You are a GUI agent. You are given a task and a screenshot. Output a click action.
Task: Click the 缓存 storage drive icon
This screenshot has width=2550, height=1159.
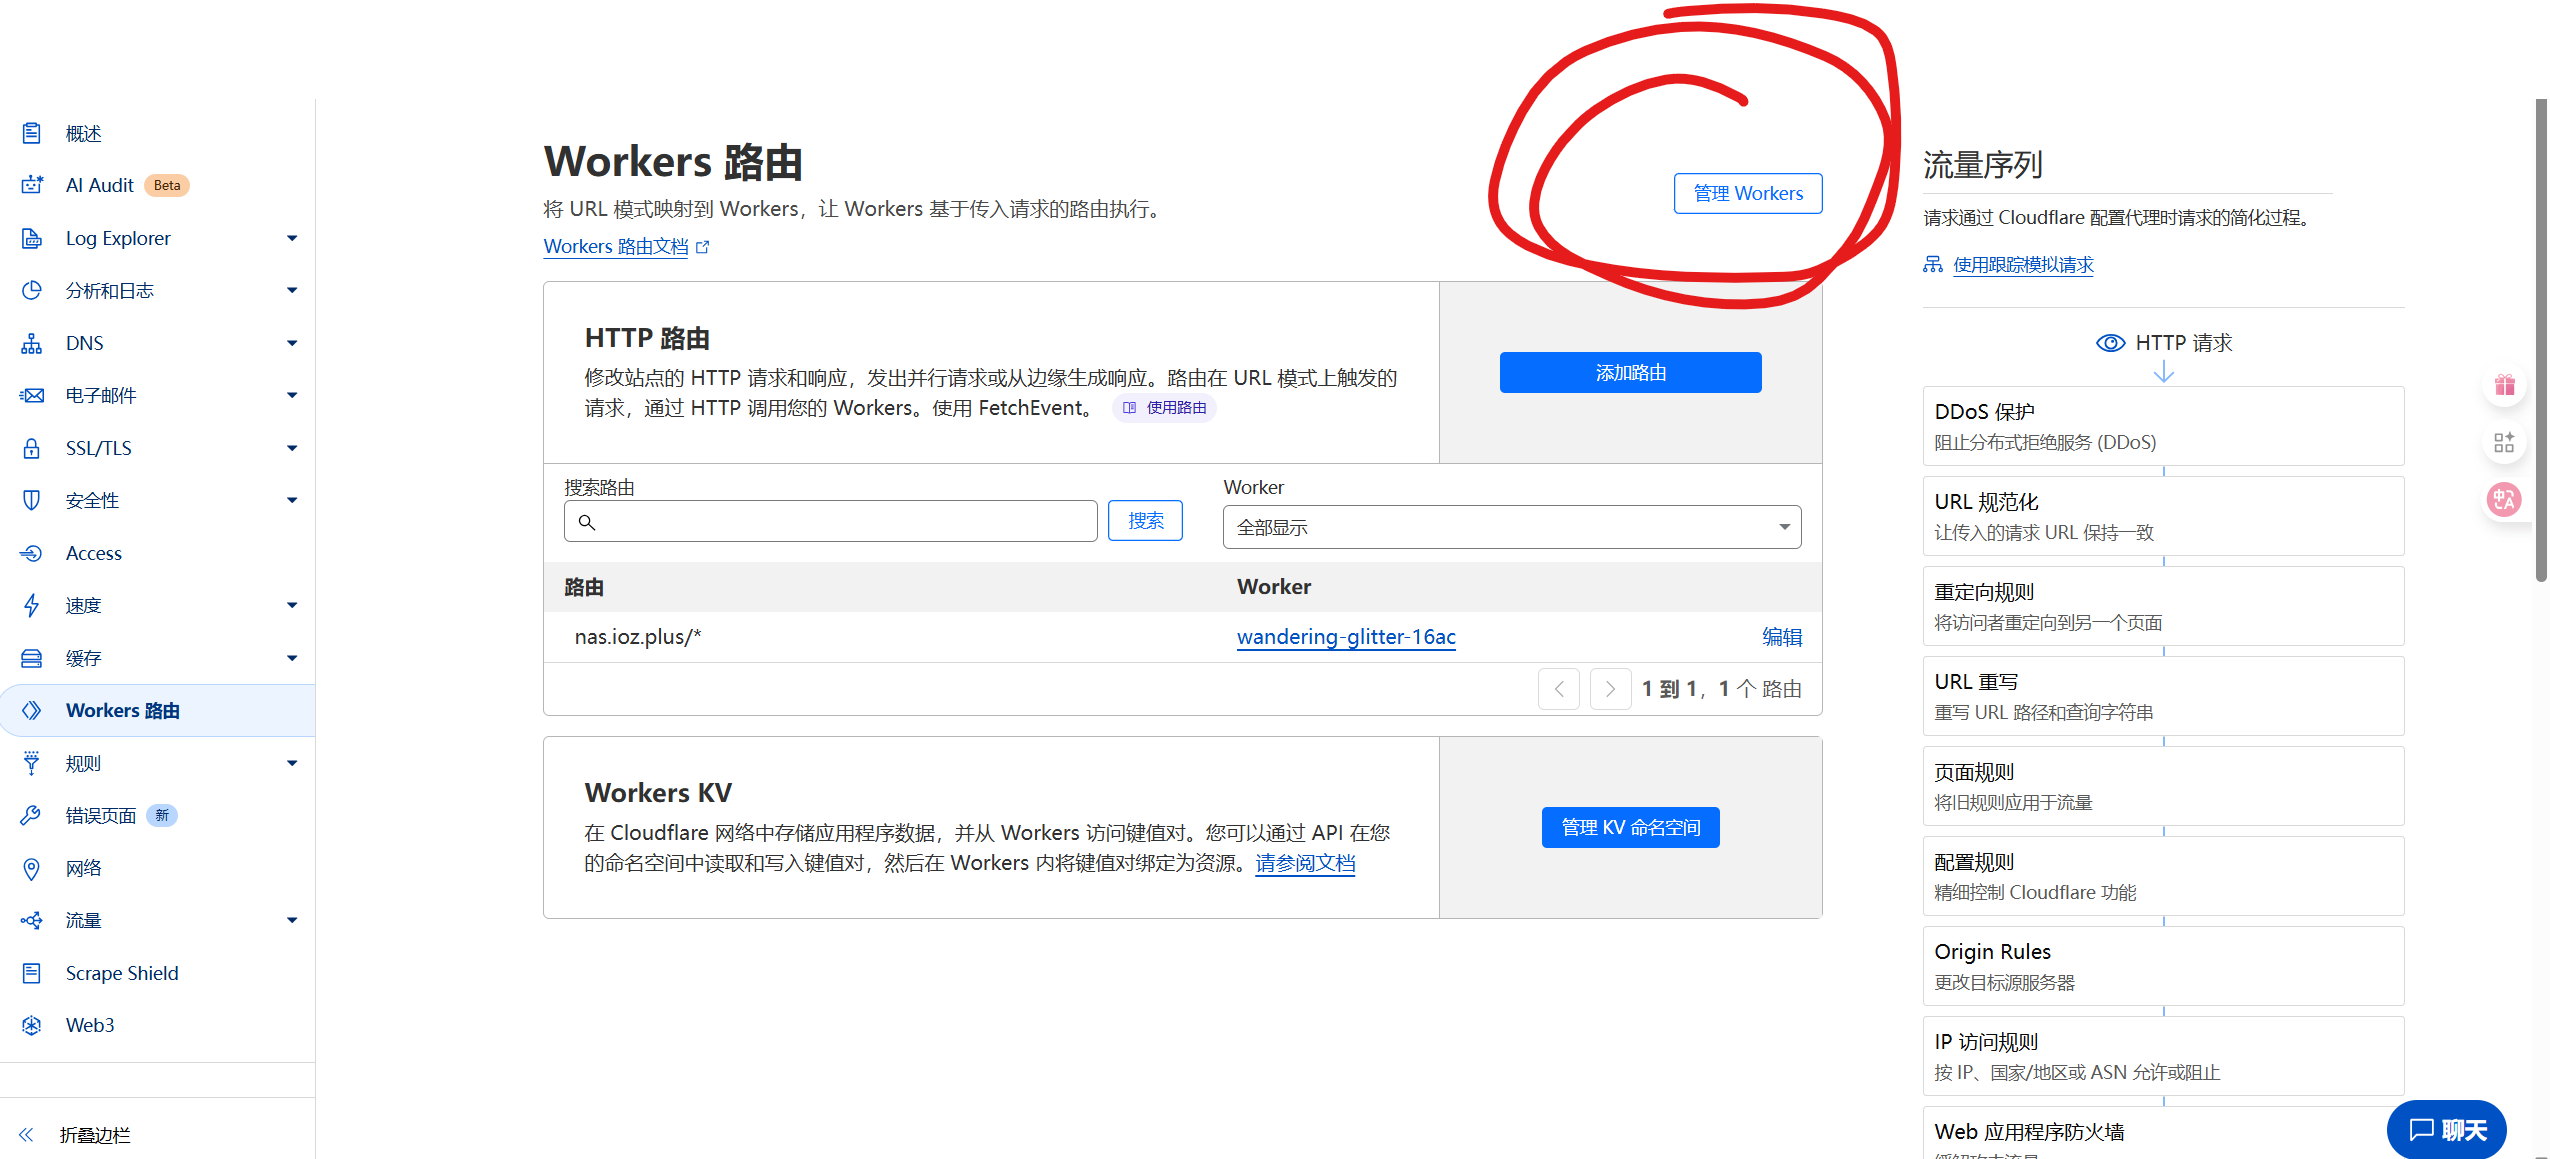(32, 658)
